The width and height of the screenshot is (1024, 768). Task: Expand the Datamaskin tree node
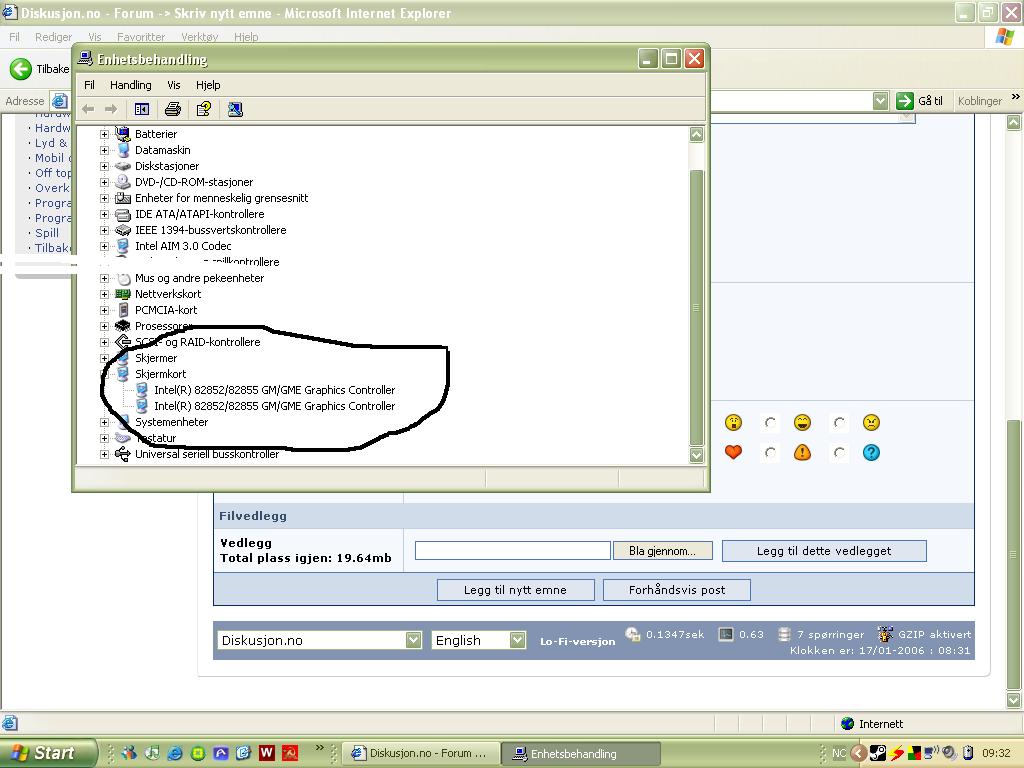(104, 150)
